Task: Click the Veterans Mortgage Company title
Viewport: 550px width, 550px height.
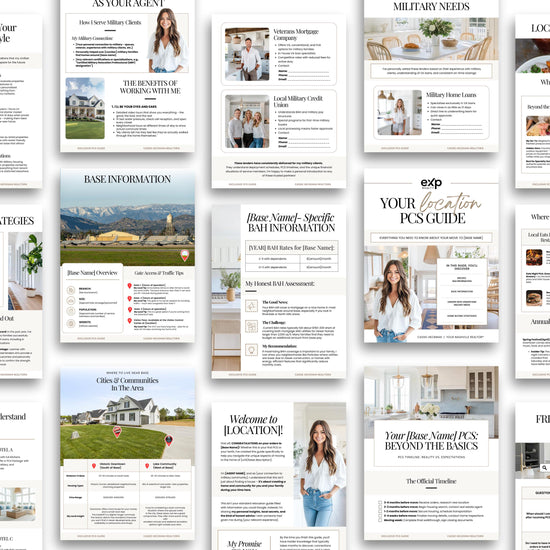Action: (296, 34)
